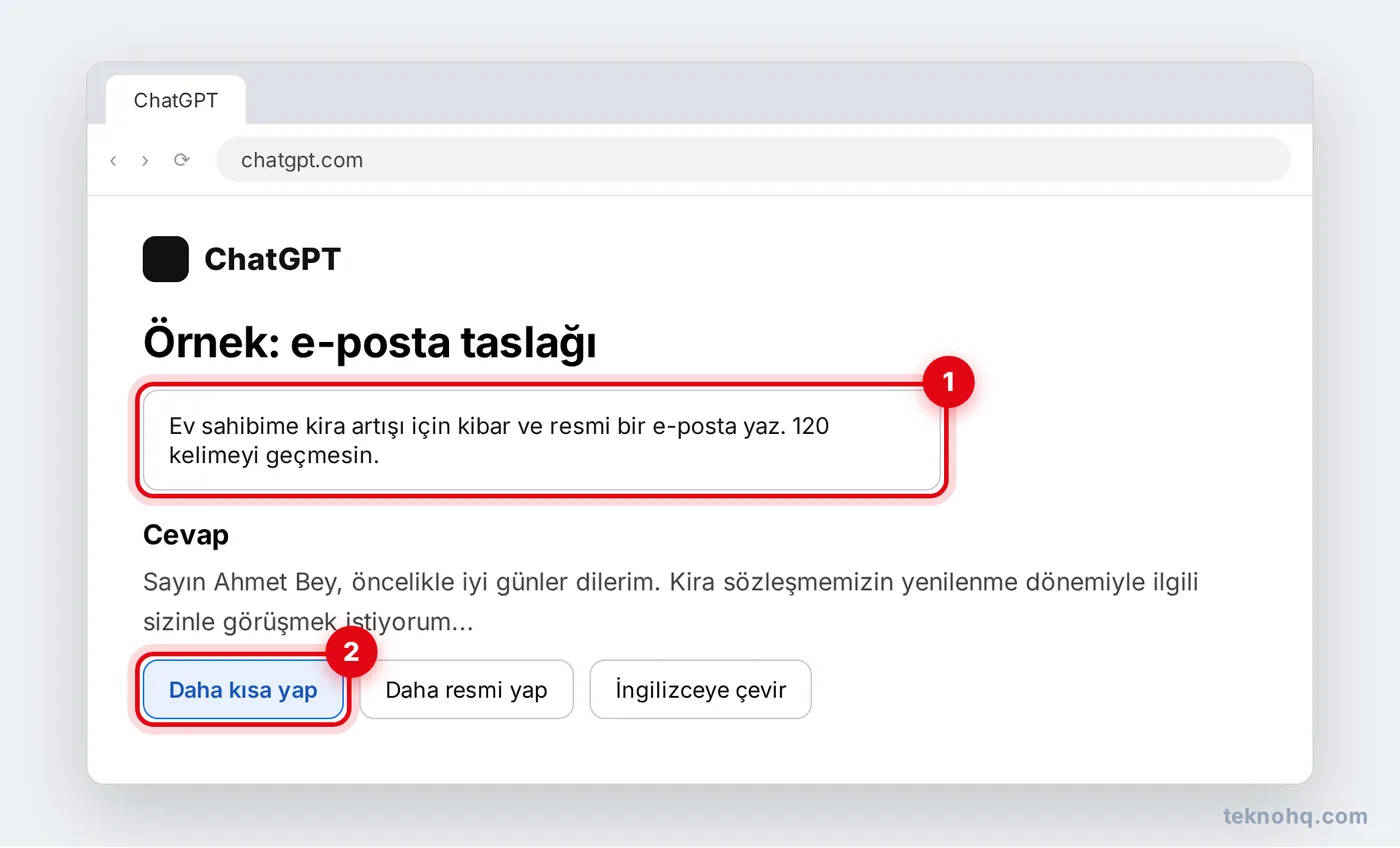Click the heading Örnek: e-posta taslağı

pos(370,343)
